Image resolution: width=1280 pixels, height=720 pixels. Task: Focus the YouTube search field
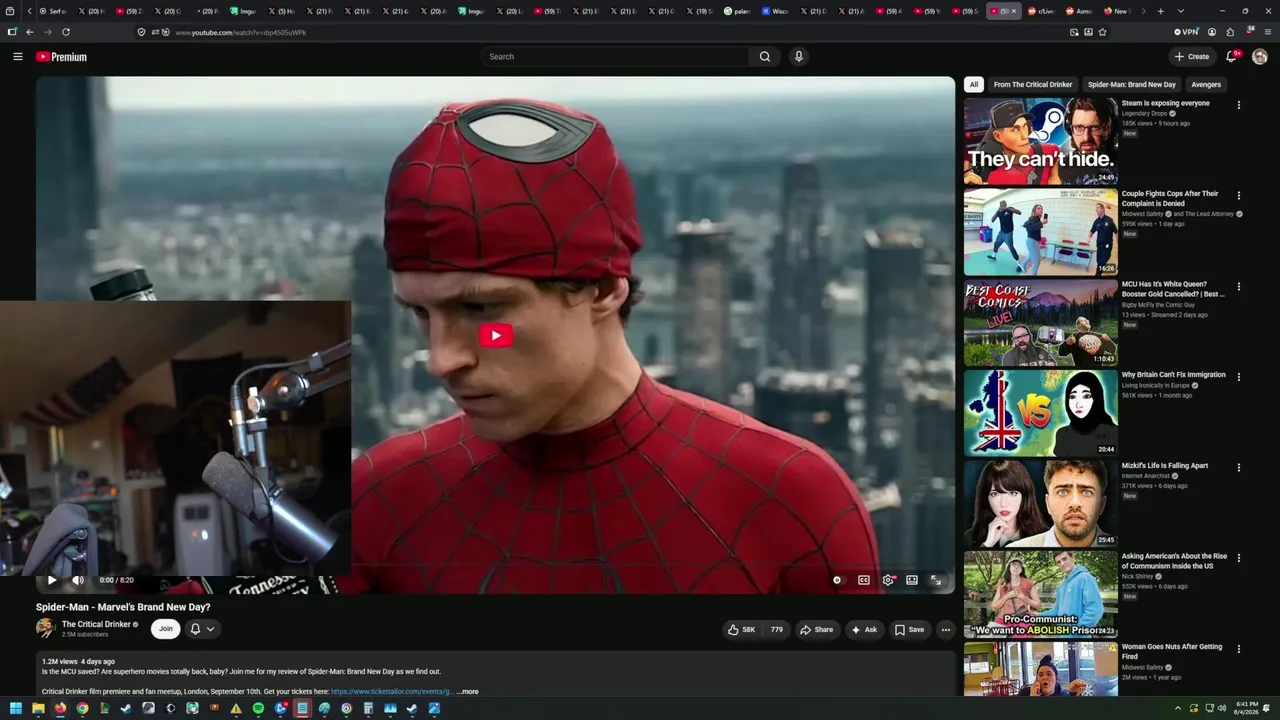615,57
